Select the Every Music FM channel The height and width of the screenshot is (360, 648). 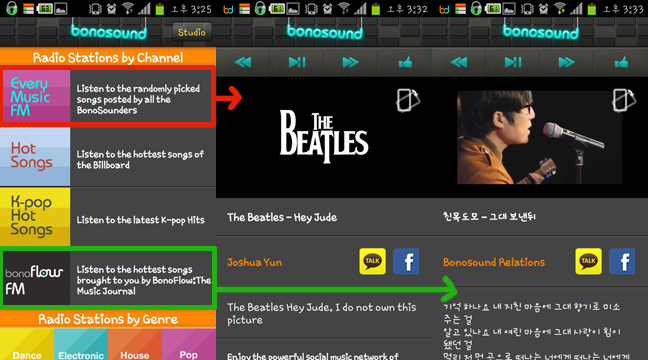point(107,96)
